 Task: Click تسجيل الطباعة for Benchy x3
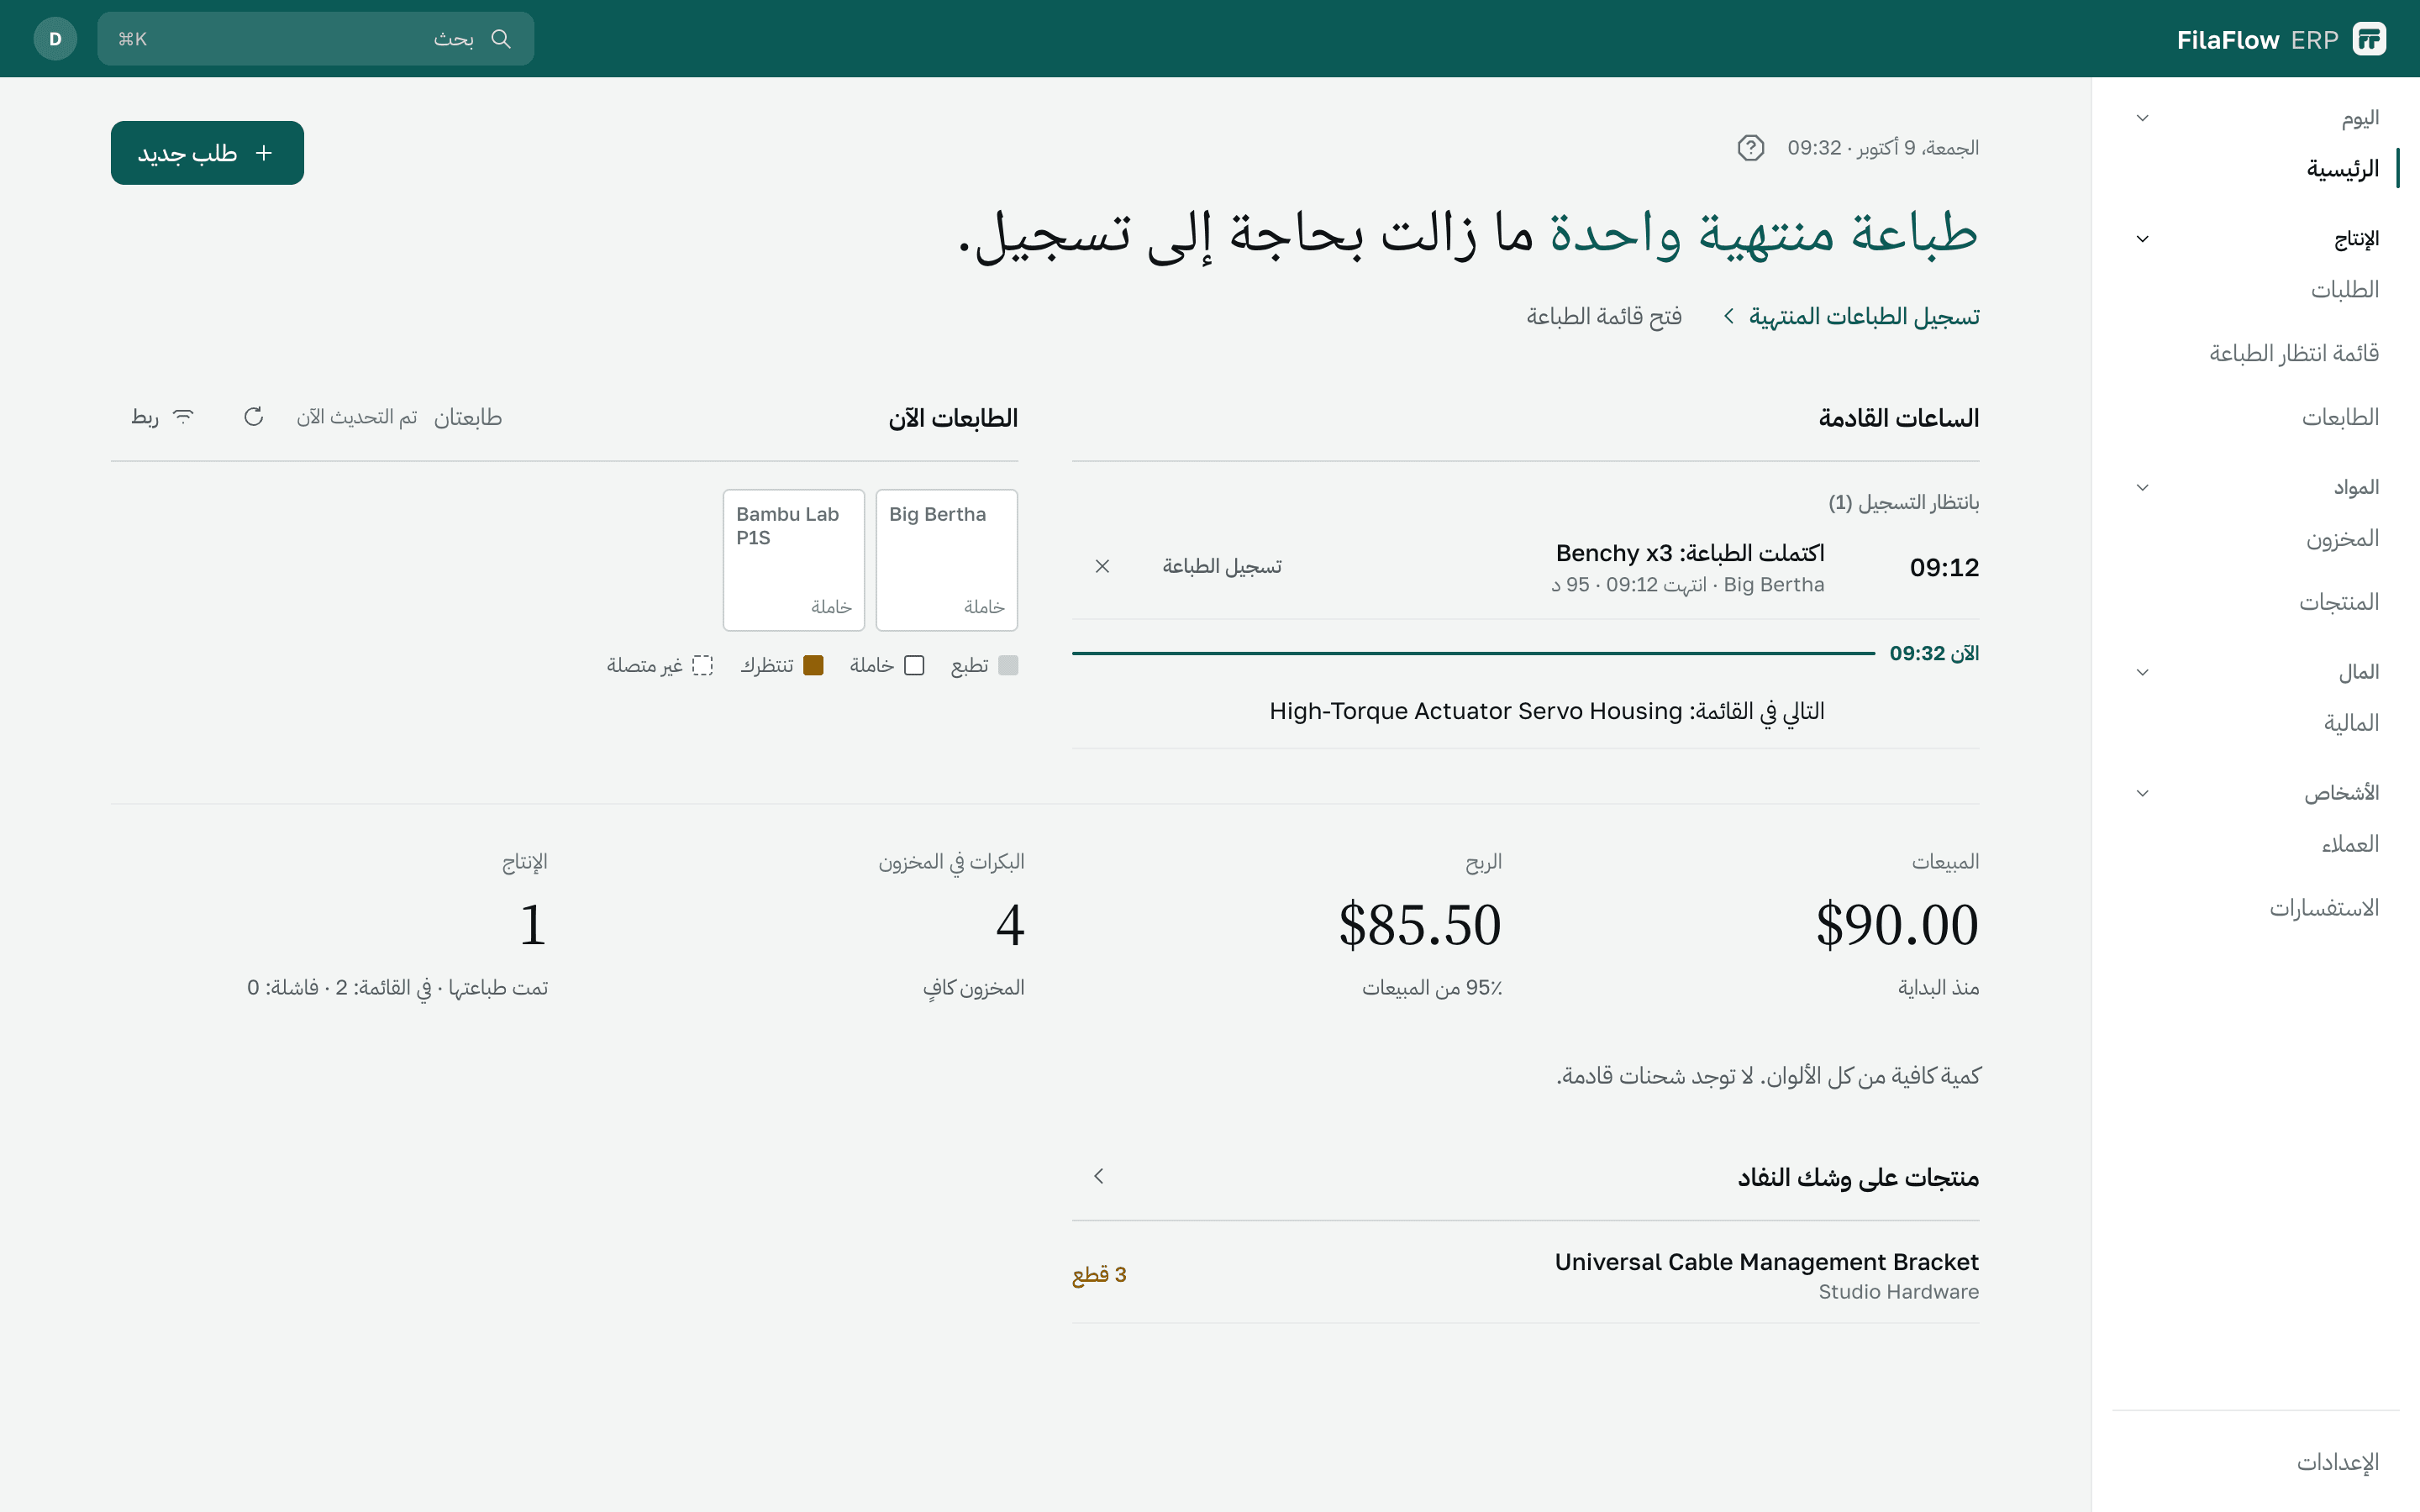click(1222, 566)
